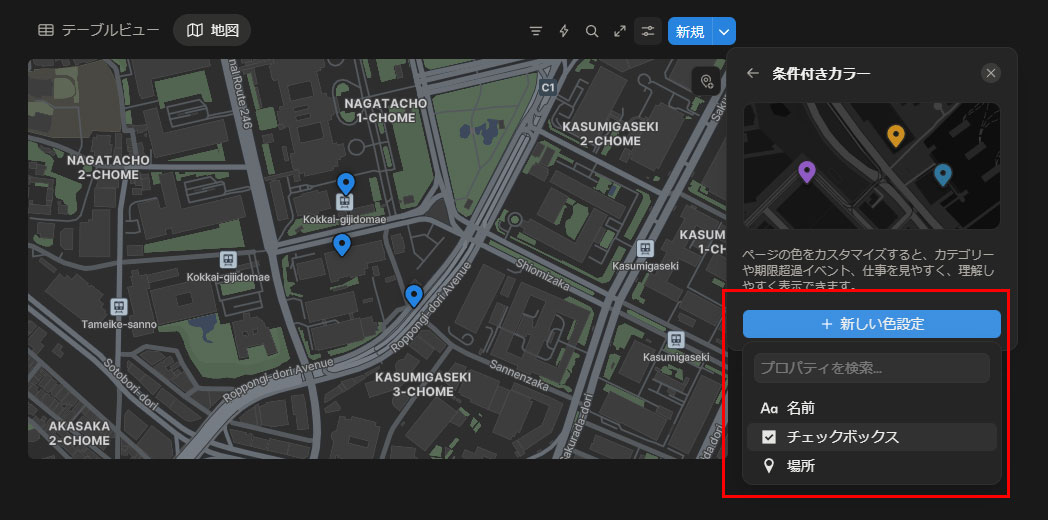The width and height of the screenshot is (1048, 520).
Task: Click the orange pin in the preview image
Action: click(x=896, y=135)
